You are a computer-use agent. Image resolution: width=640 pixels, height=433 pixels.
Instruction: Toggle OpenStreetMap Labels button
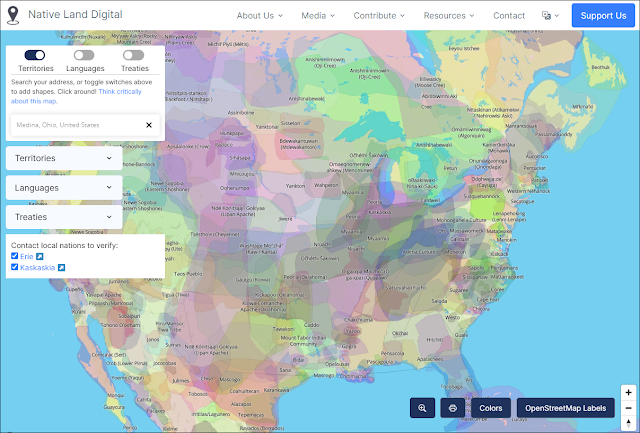pyautogui.click(x=565, y=408)
